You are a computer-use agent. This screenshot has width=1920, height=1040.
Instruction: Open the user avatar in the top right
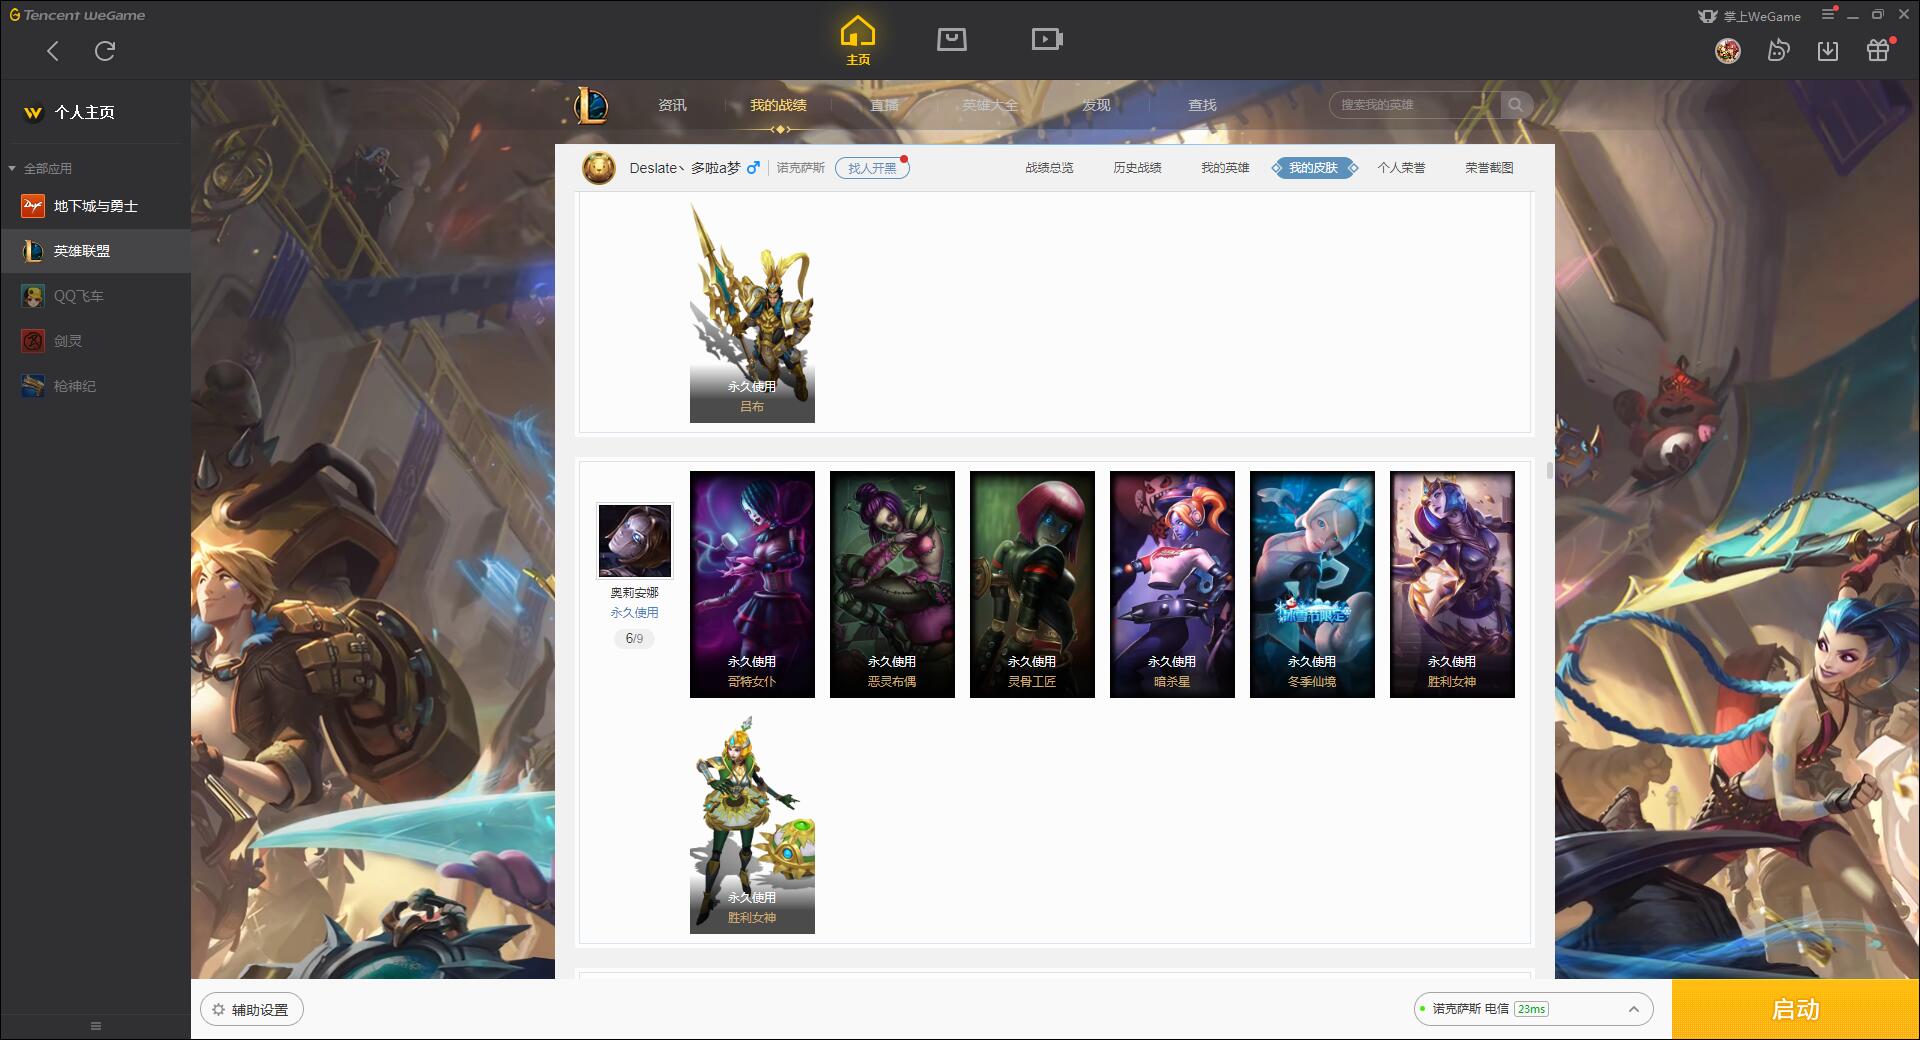[x=1728, y=50]
